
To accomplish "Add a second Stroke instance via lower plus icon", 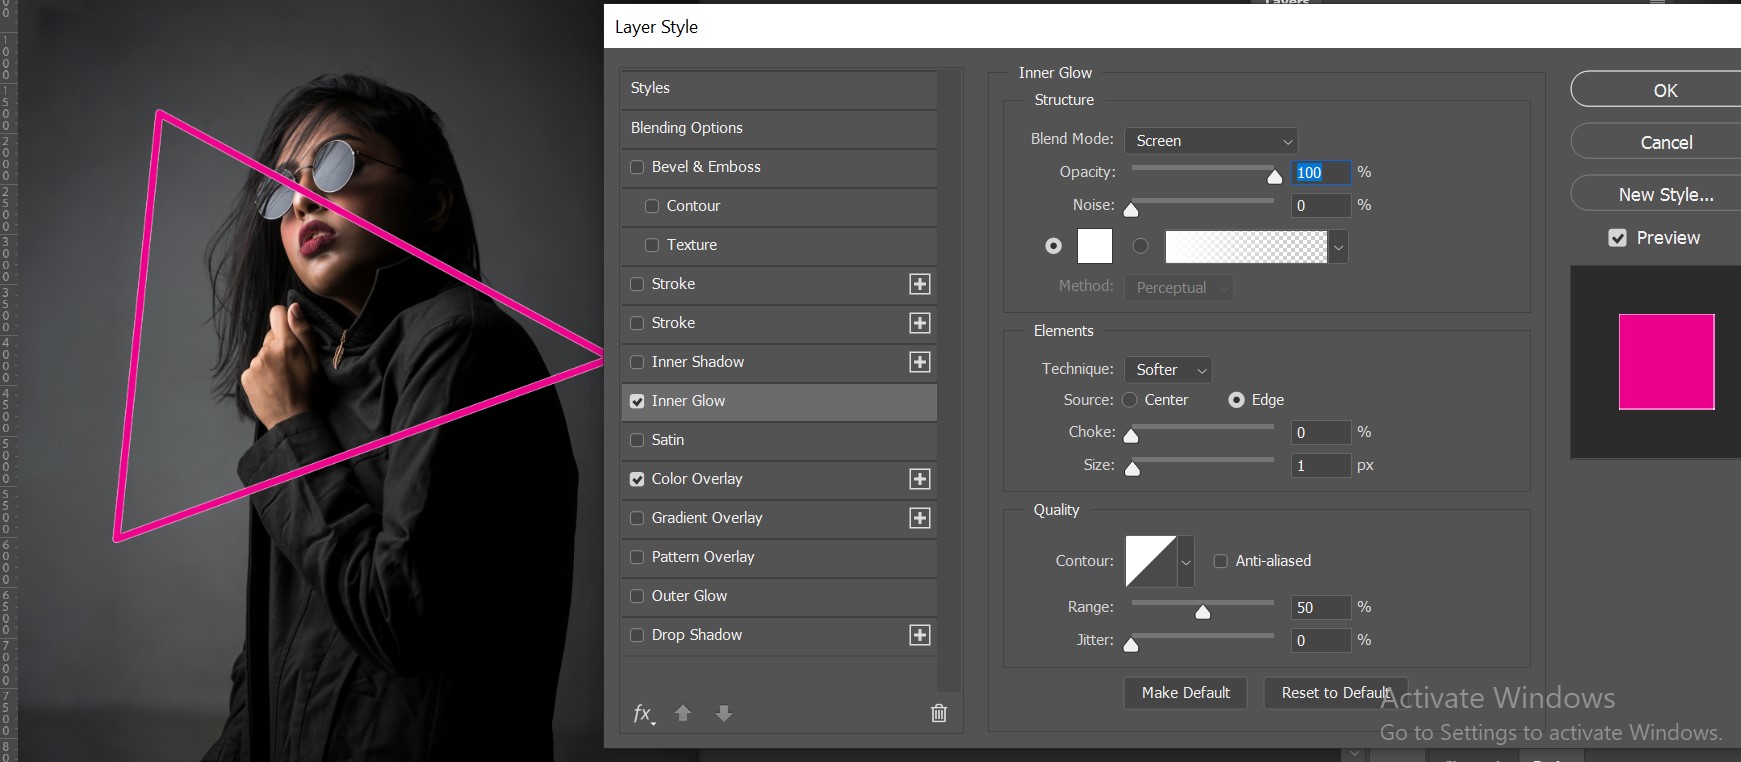I will 920,323.
